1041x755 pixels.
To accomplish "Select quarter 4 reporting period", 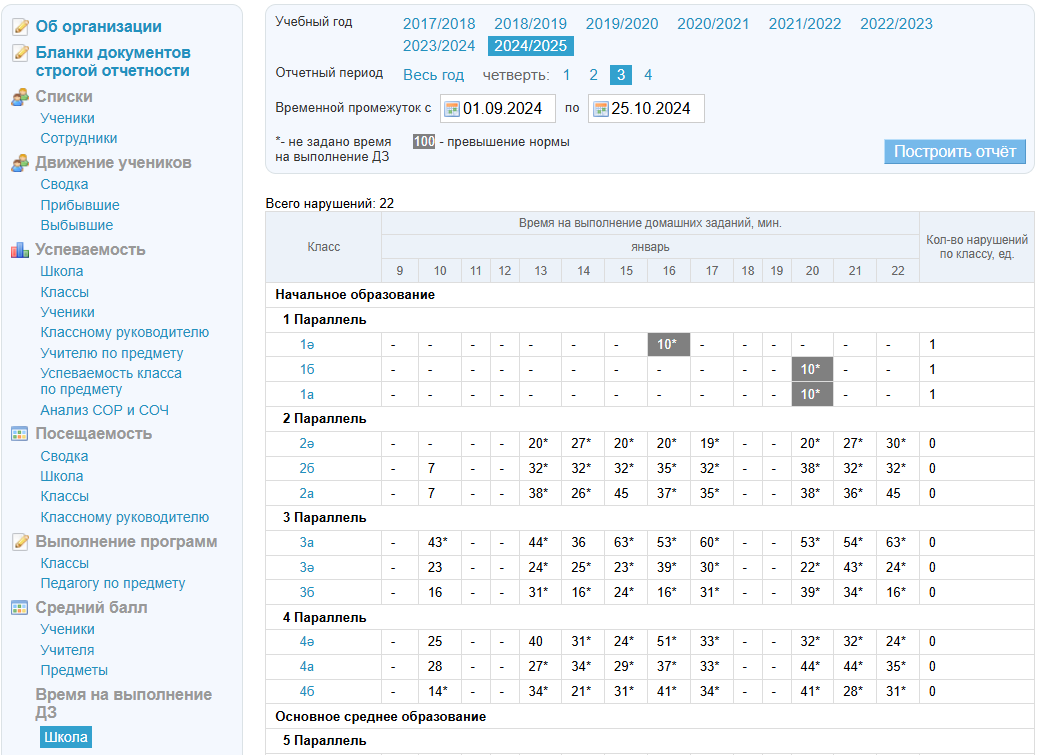I will point(648,75).
